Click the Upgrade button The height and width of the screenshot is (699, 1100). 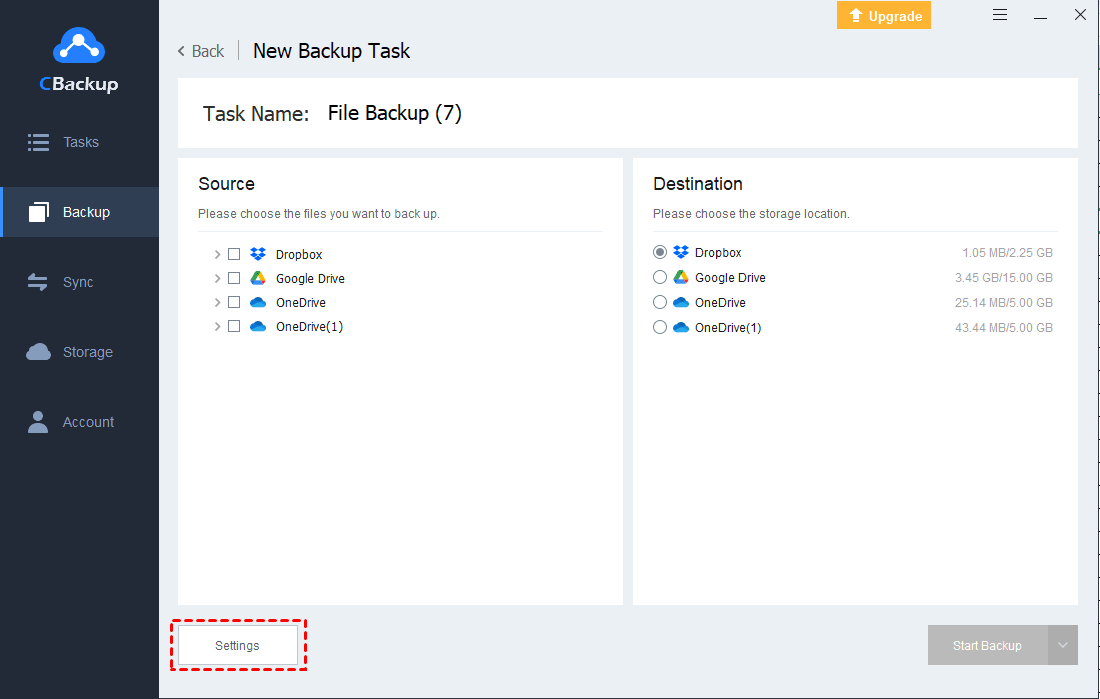(884, 15)
